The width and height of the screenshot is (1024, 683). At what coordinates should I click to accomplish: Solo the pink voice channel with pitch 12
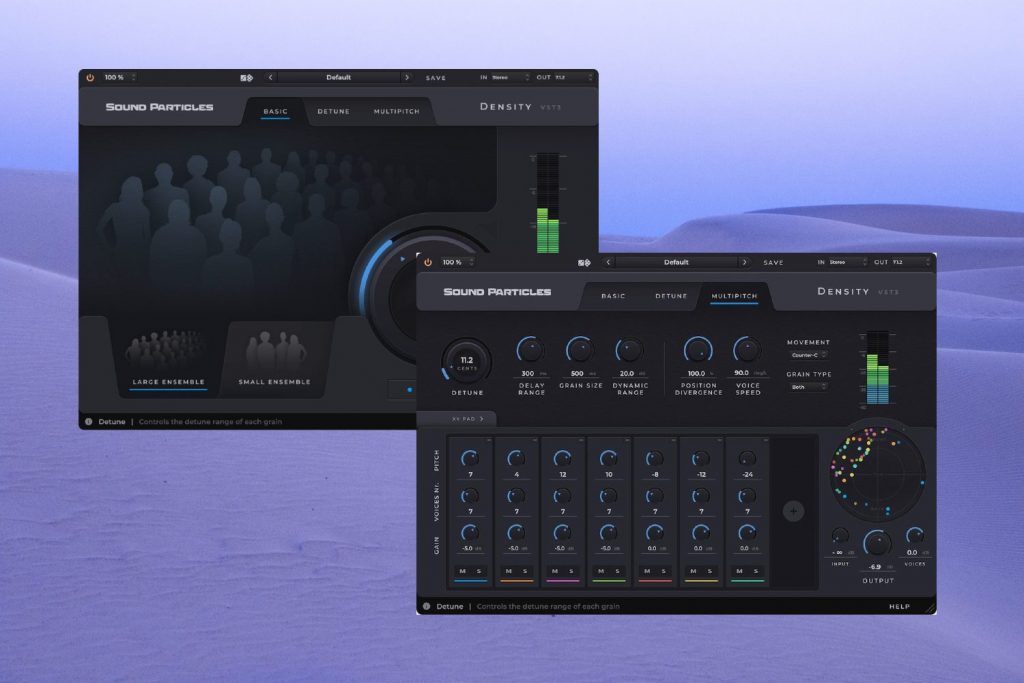[571, 571]
